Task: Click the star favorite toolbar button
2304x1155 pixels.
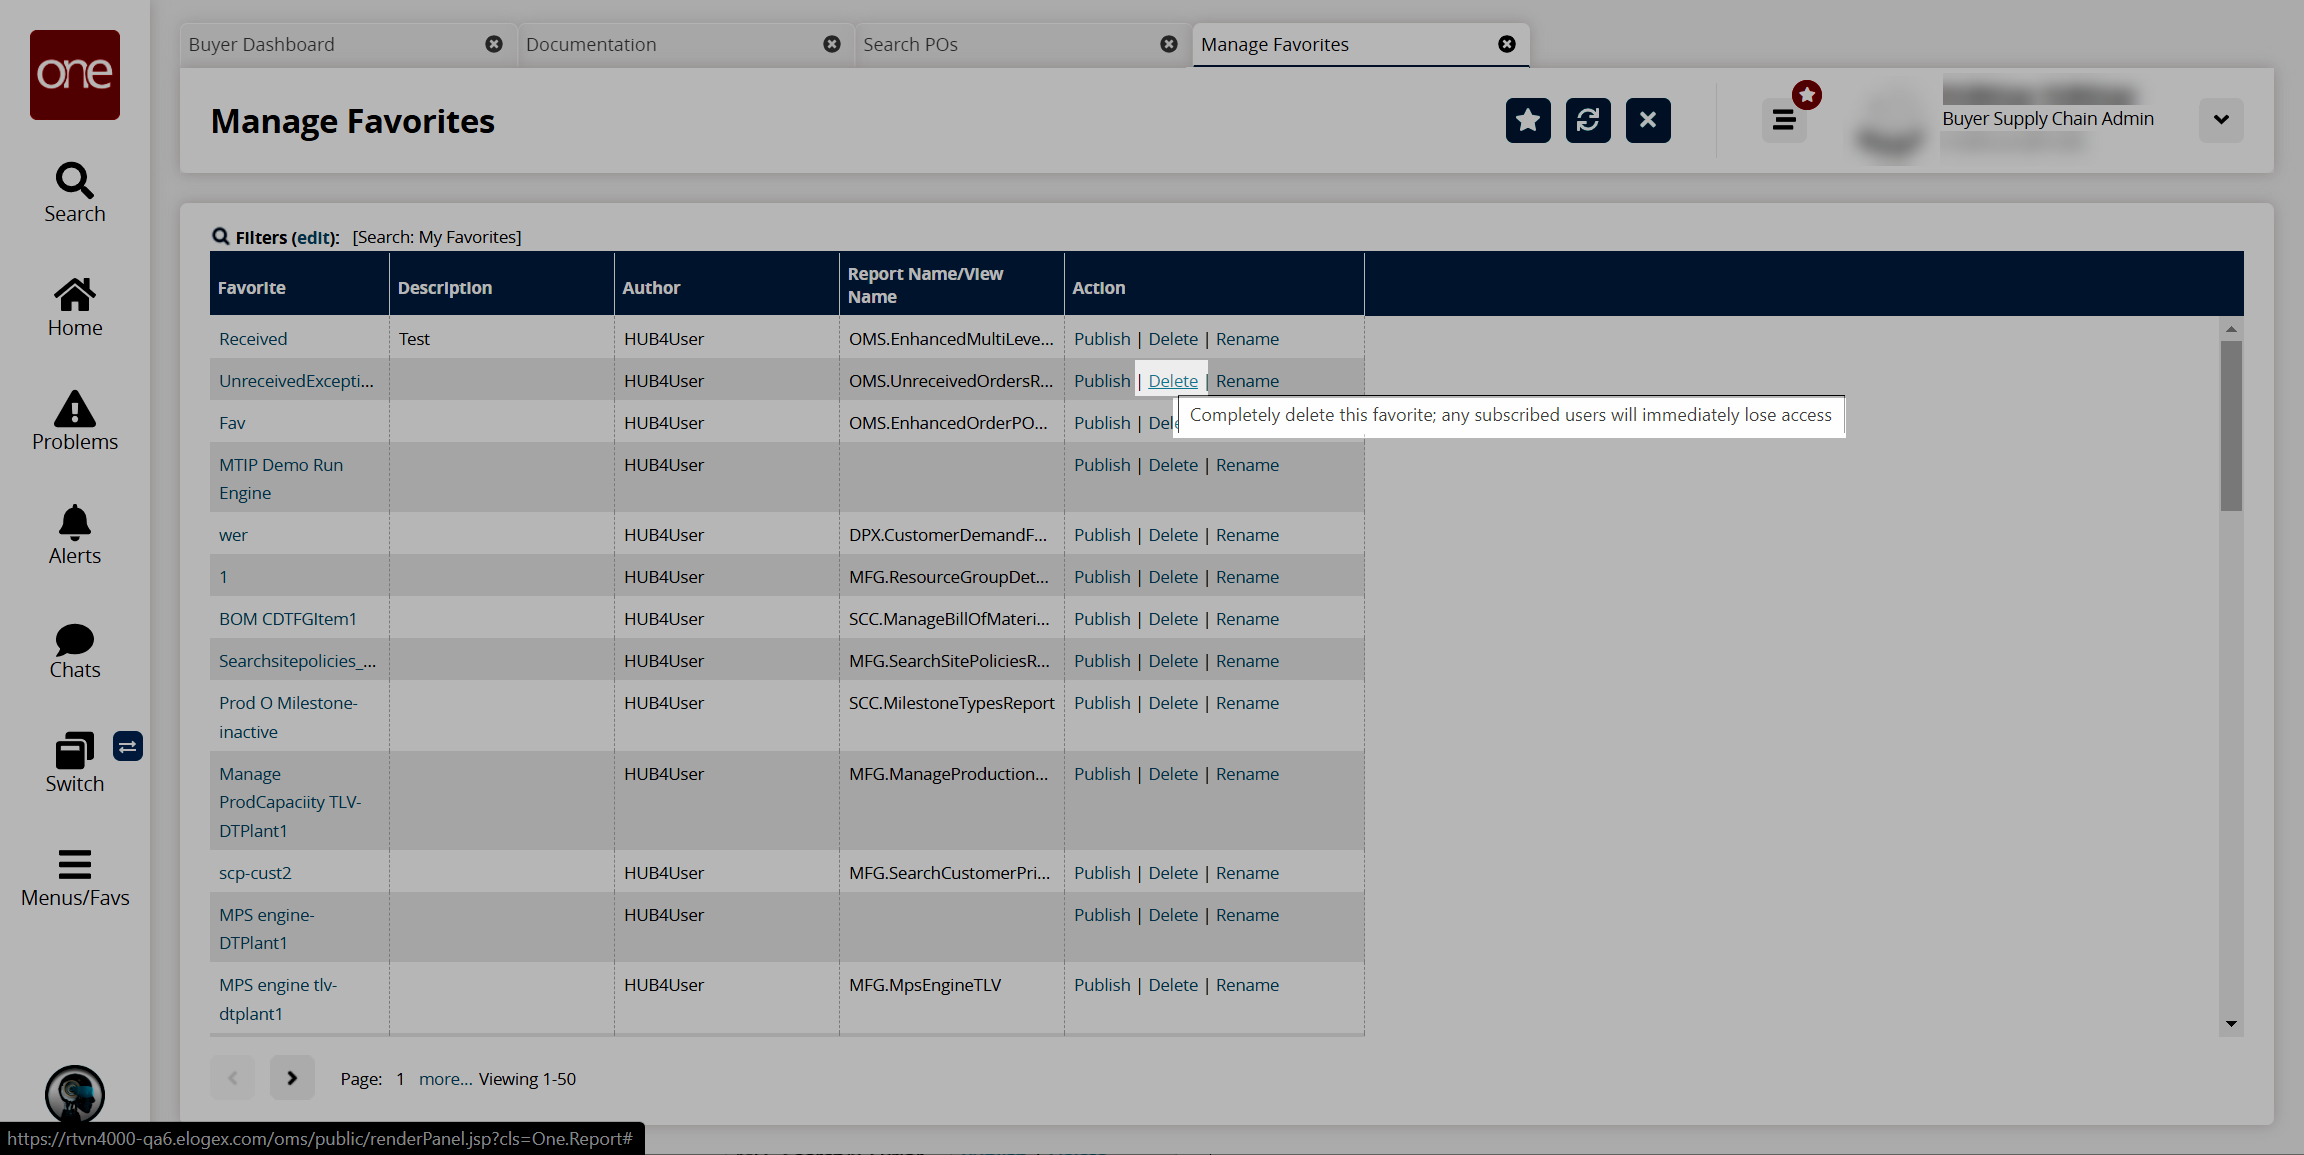Action: coord(1528,120)
